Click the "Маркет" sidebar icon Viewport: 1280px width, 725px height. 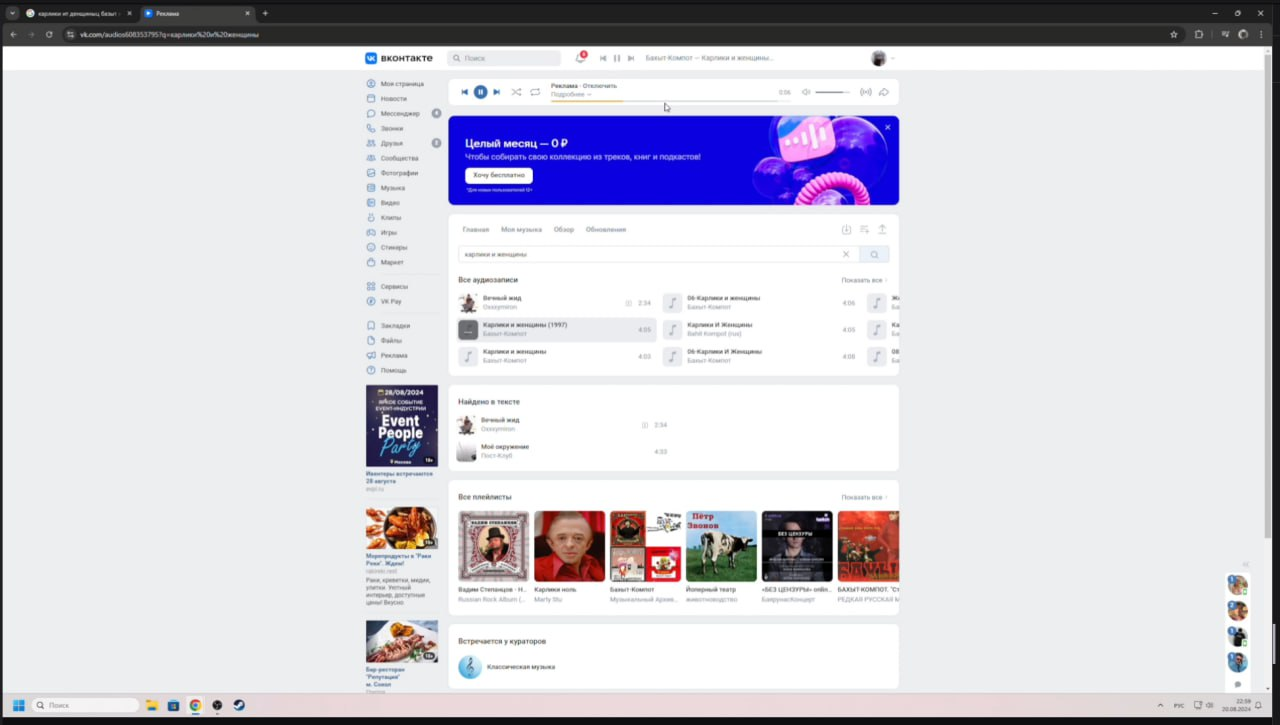pos(371,262)
